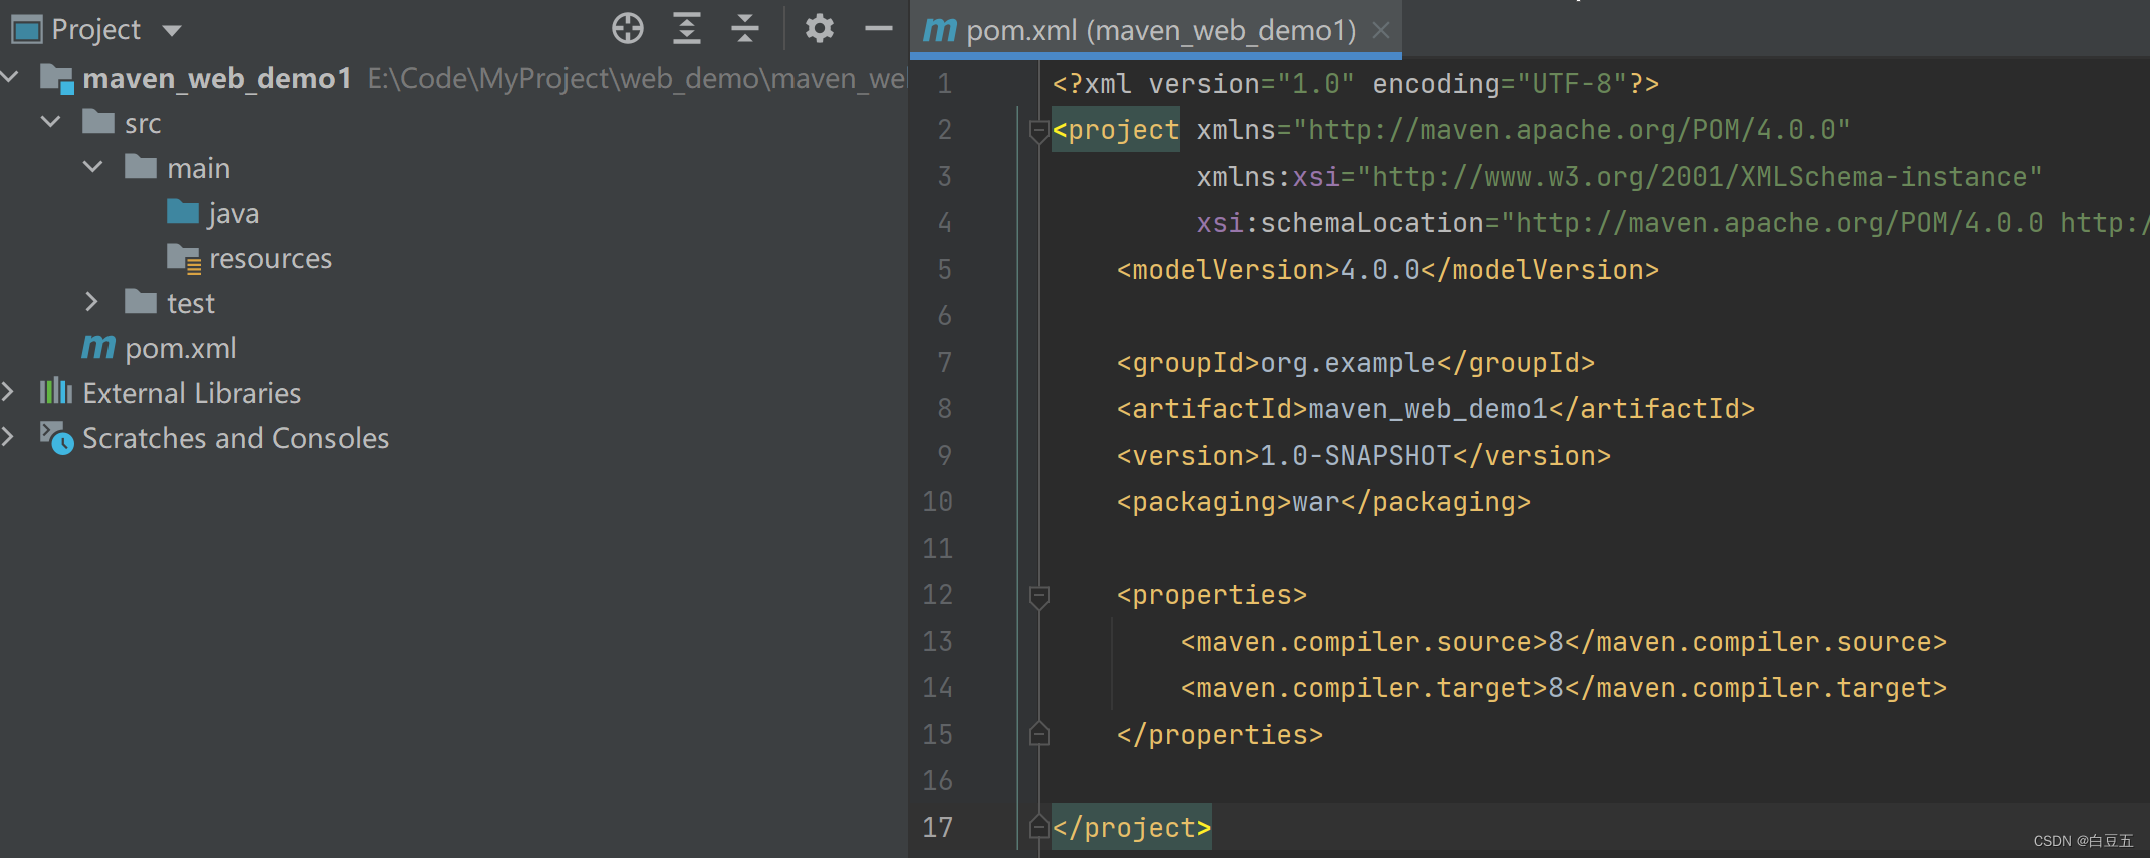Hide the Project tool window
Screen dimensions: 2150x858
[878, 29]
